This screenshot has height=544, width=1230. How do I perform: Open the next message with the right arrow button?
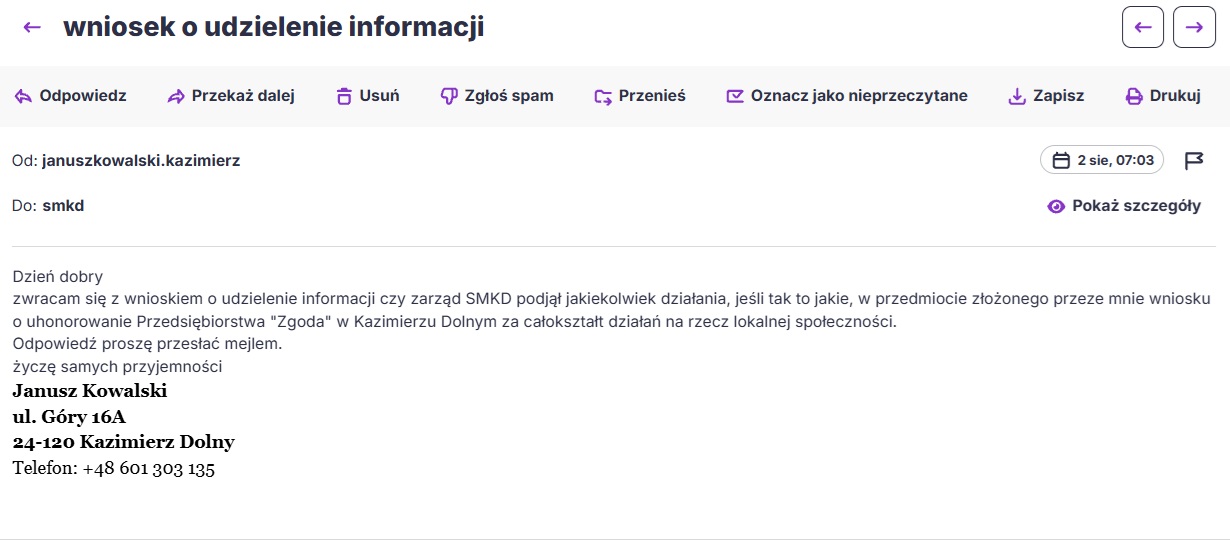(x=1194, y=27)
